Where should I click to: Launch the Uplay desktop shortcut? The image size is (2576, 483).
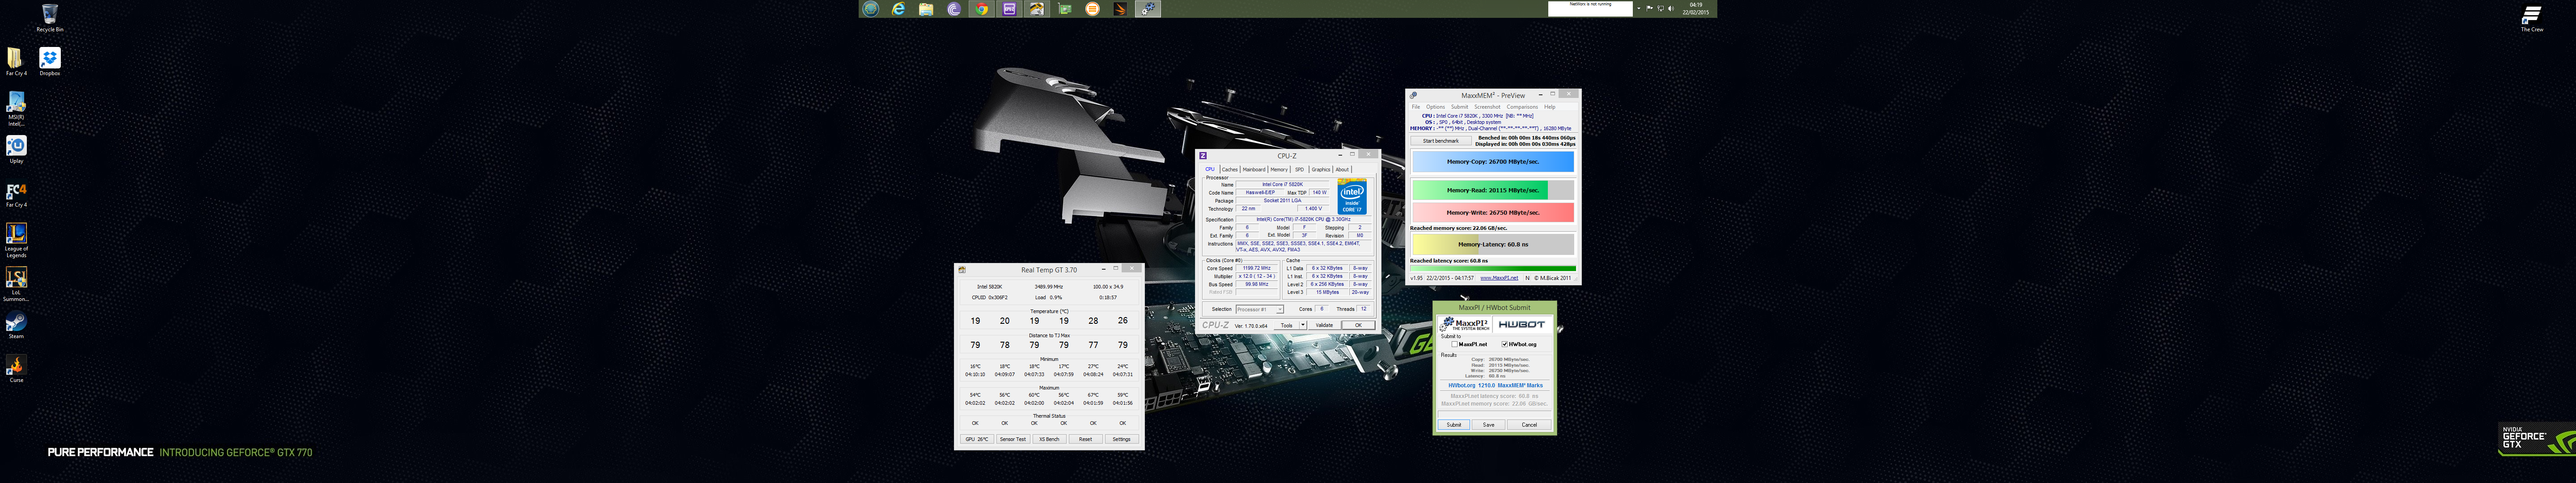coord(16,149)
